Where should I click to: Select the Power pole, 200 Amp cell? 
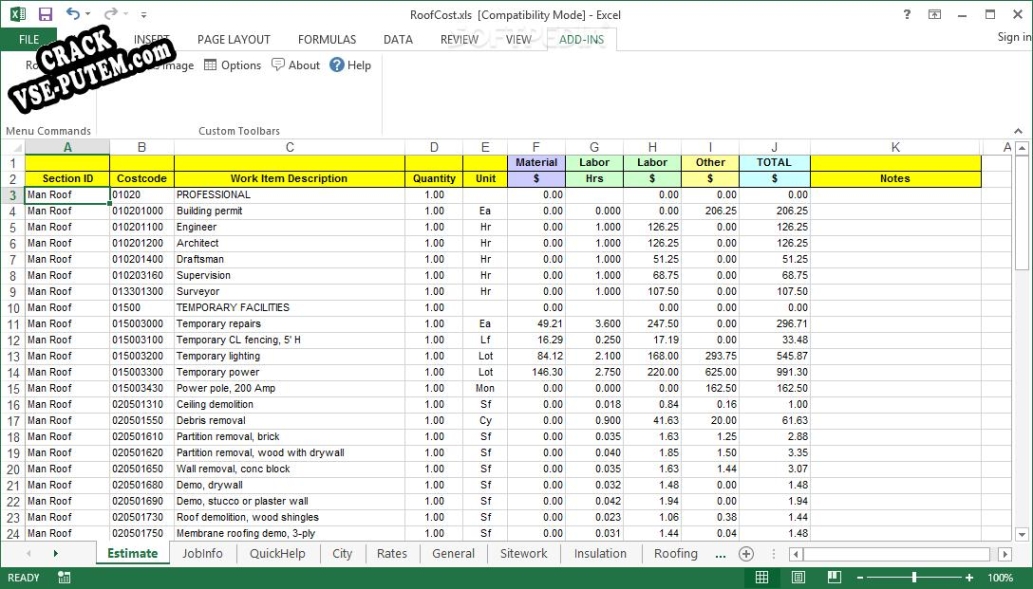[x=289, y=388]
